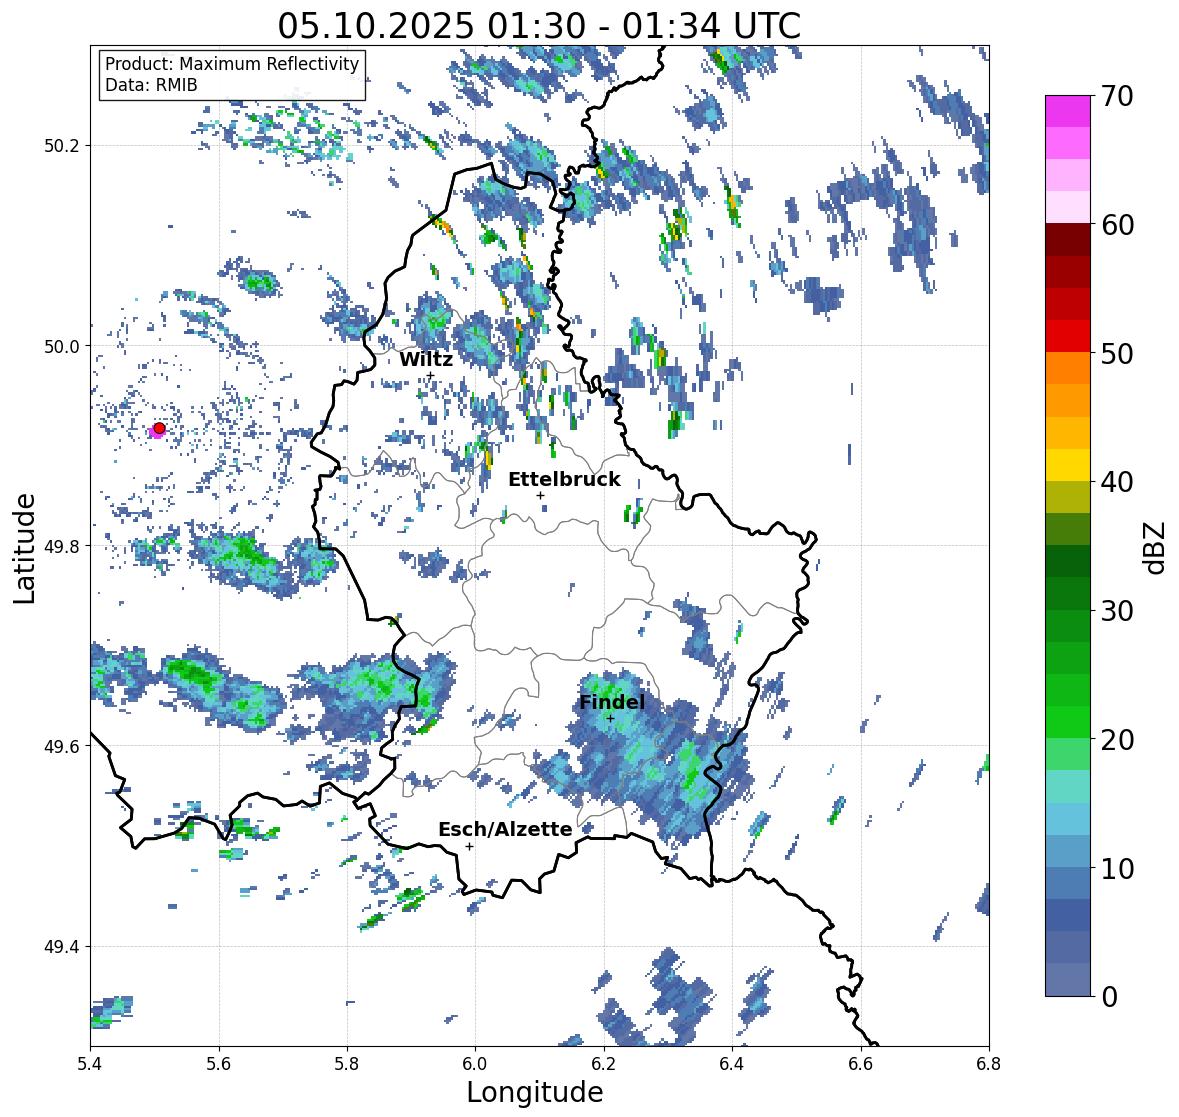Click the 50.0 latitude tick label
The width and height of the screenshot is (1179, 1117).
pyautogui.click(x=62, y=347)
